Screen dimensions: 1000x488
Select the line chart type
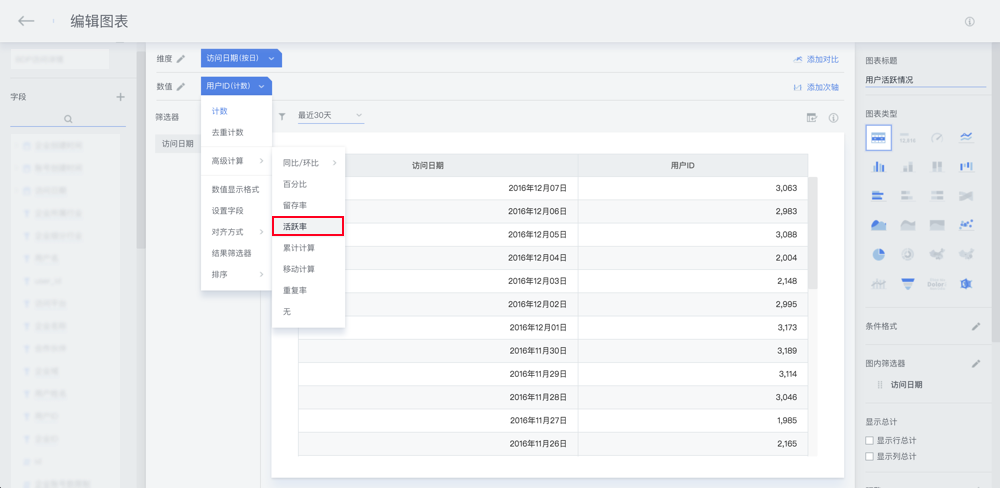pos(966,137)
